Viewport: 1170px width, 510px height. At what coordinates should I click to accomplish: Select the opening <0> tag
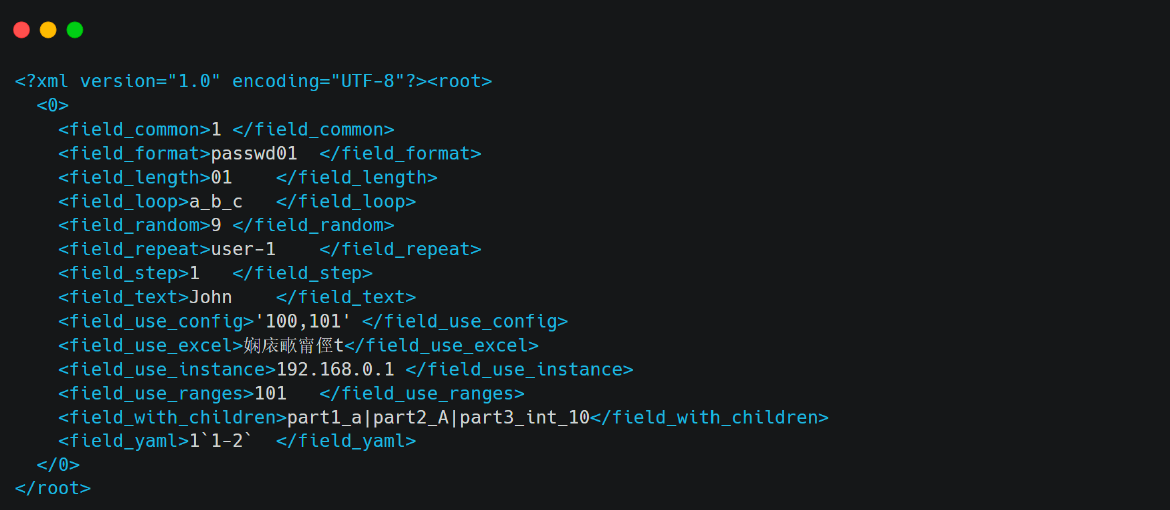coord(53,105)
